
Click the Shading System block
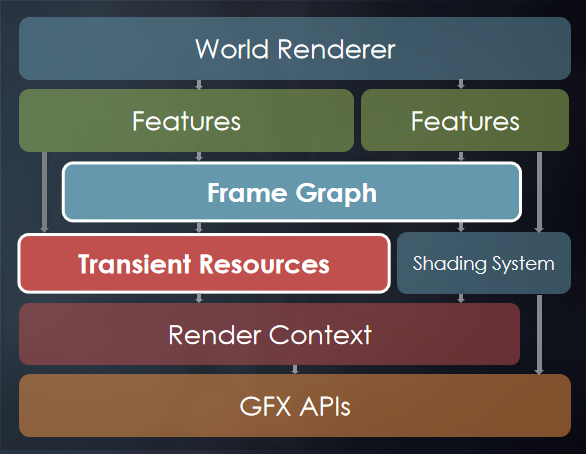(484, 263)
